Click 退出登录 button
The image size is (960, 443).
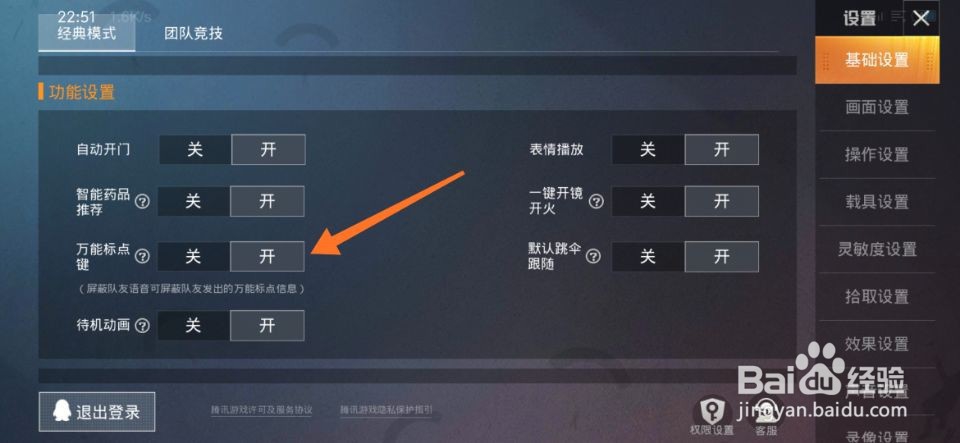pyautogui.click(x=97, y=412)
